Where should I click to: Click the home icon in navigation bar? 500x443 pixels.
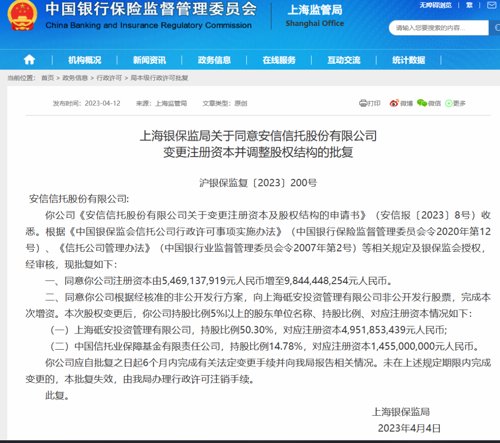[29, 60]
